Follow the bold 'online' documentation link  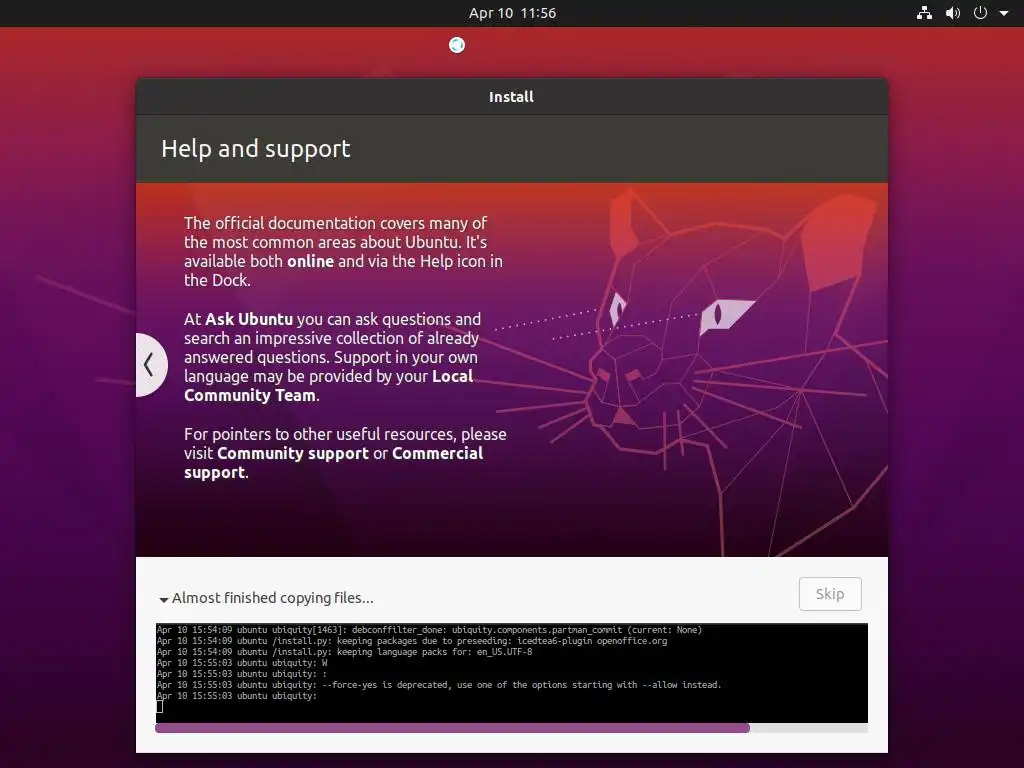click(x=310, y=261)
